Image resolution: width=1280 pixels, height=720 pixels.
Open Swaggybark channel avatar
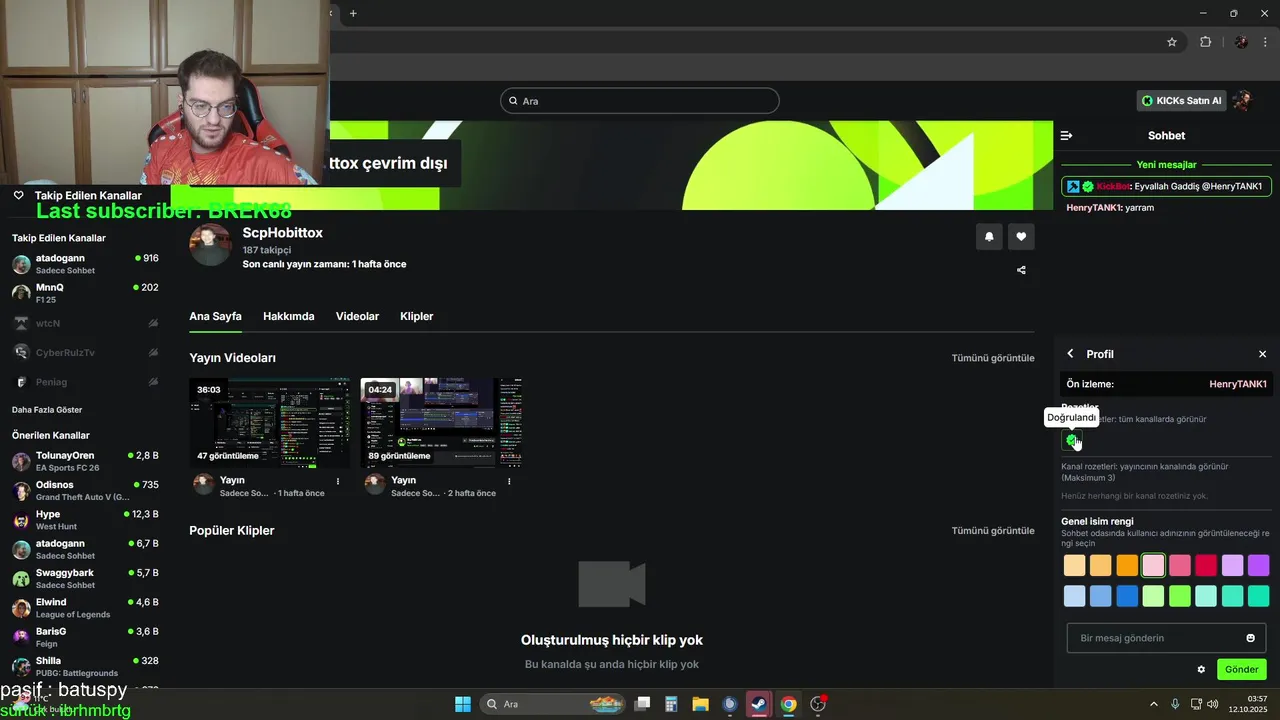point(21,579)
